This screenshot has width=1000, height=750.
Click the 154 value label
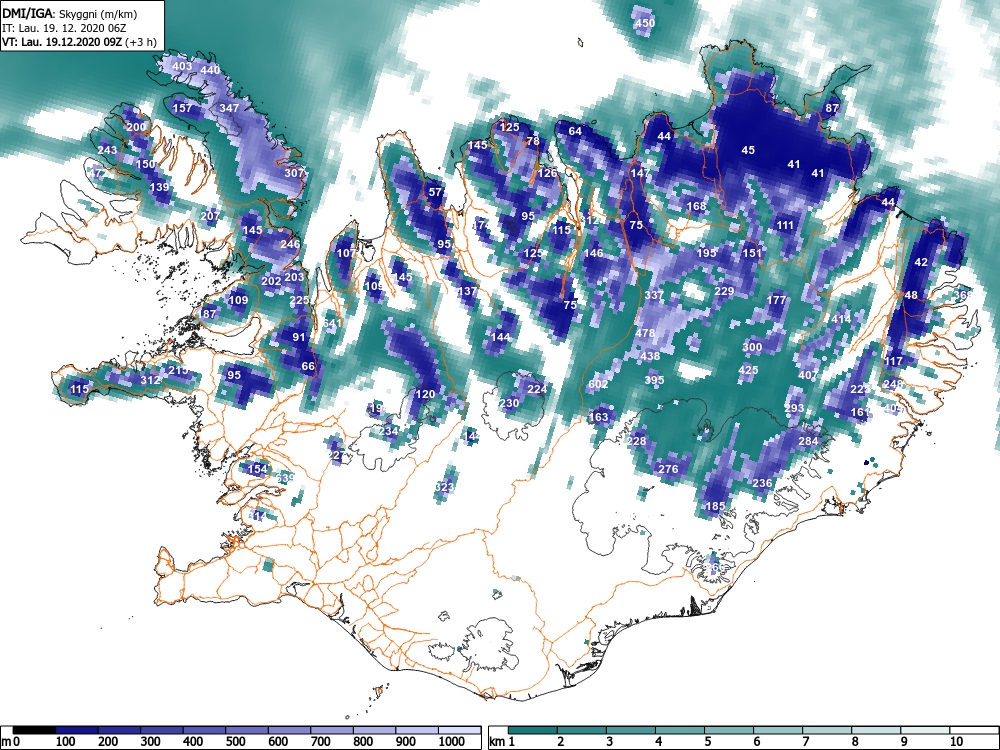(x=257, y=469)
